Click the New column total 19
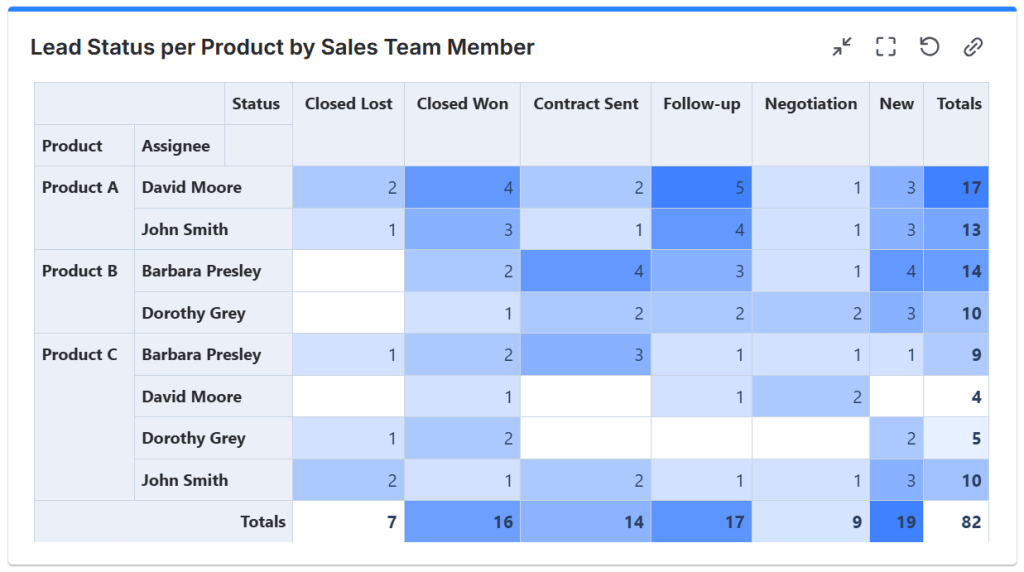The height and width of the screenshot is (572, 1024). [904, 522]
